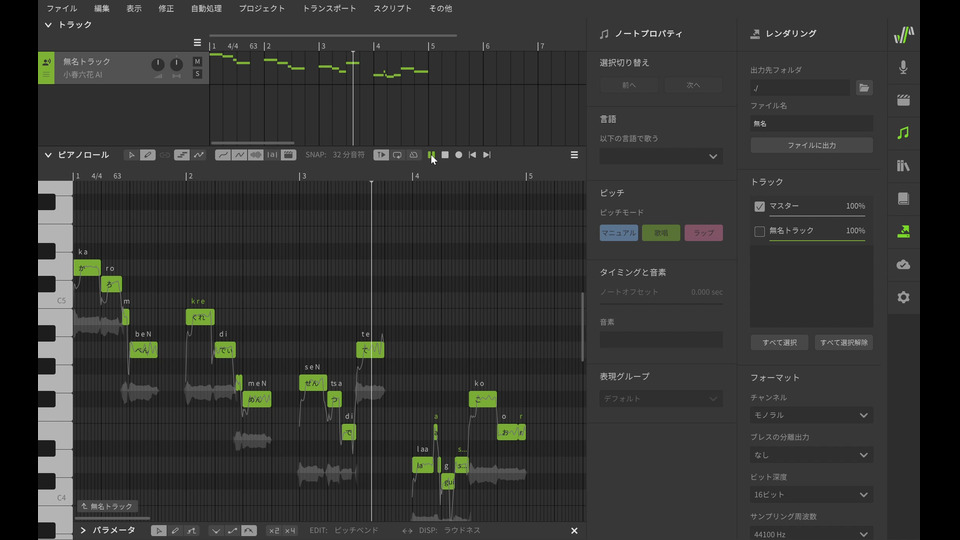Open the music note properties panel
The image size is (960, 540).
(904, 132)
